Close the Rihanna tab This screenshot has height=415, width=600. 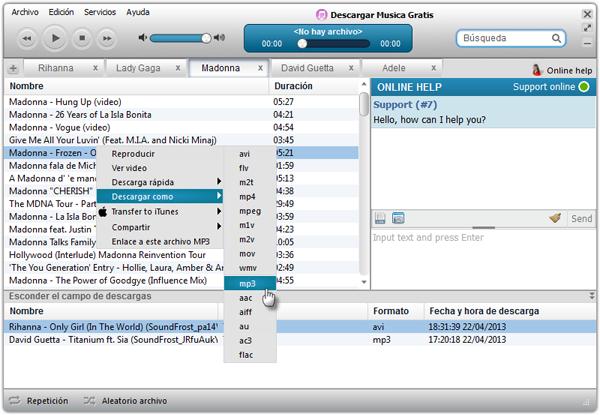coord(95,68)
